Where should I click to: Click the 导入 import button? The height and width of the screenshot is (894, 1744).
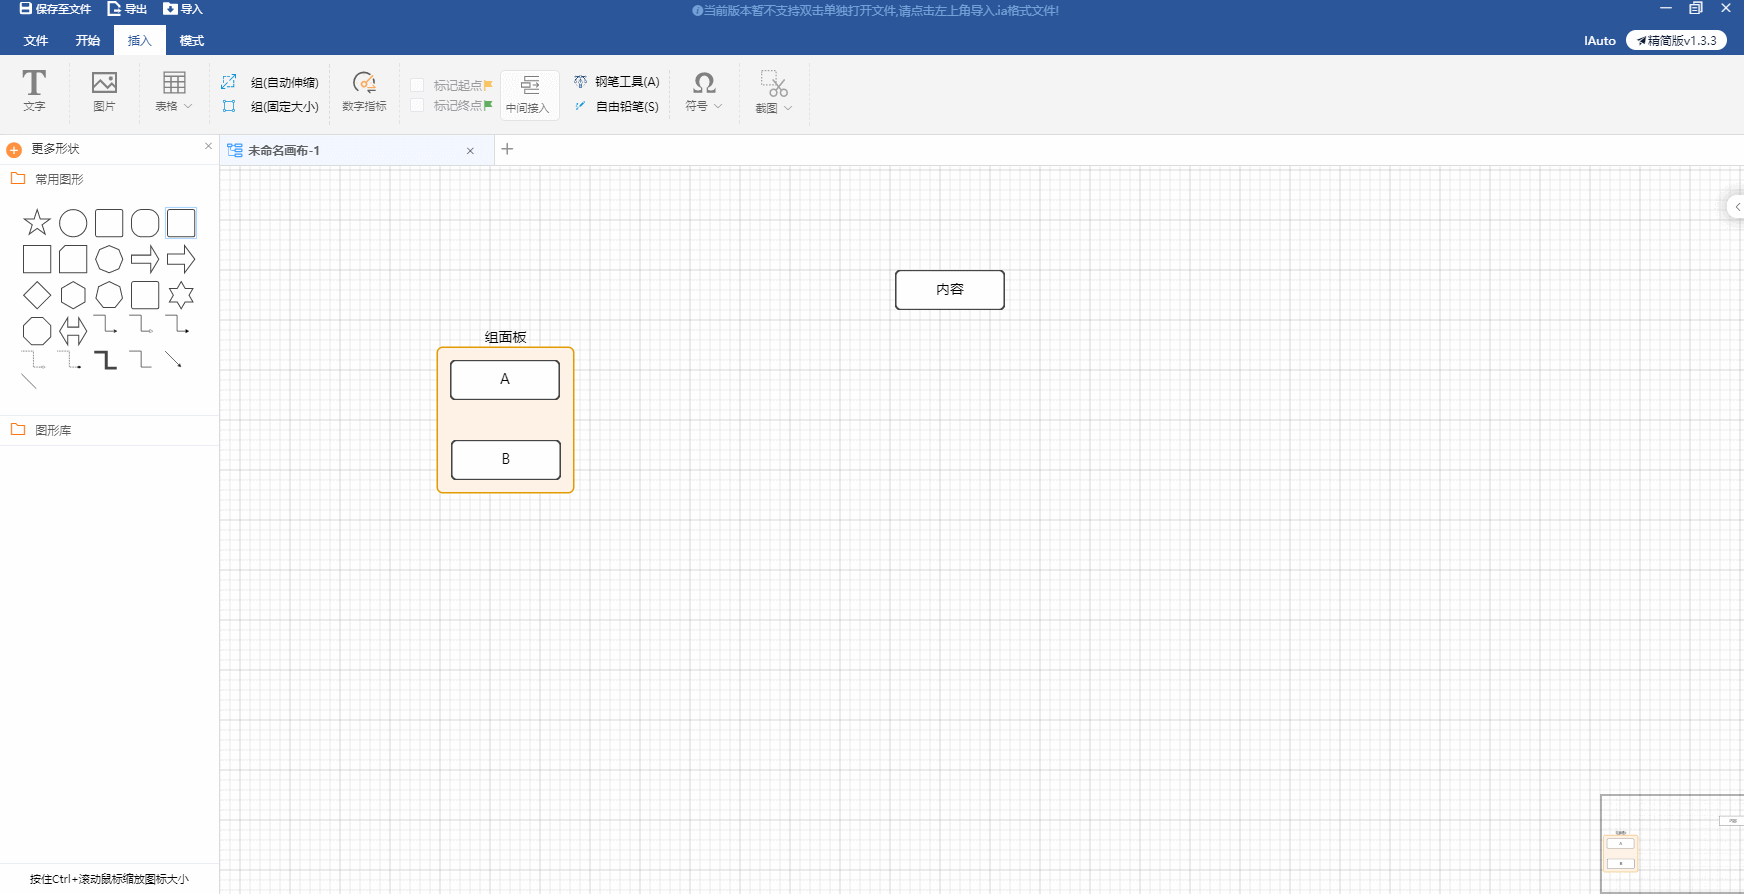click(183, 9)
